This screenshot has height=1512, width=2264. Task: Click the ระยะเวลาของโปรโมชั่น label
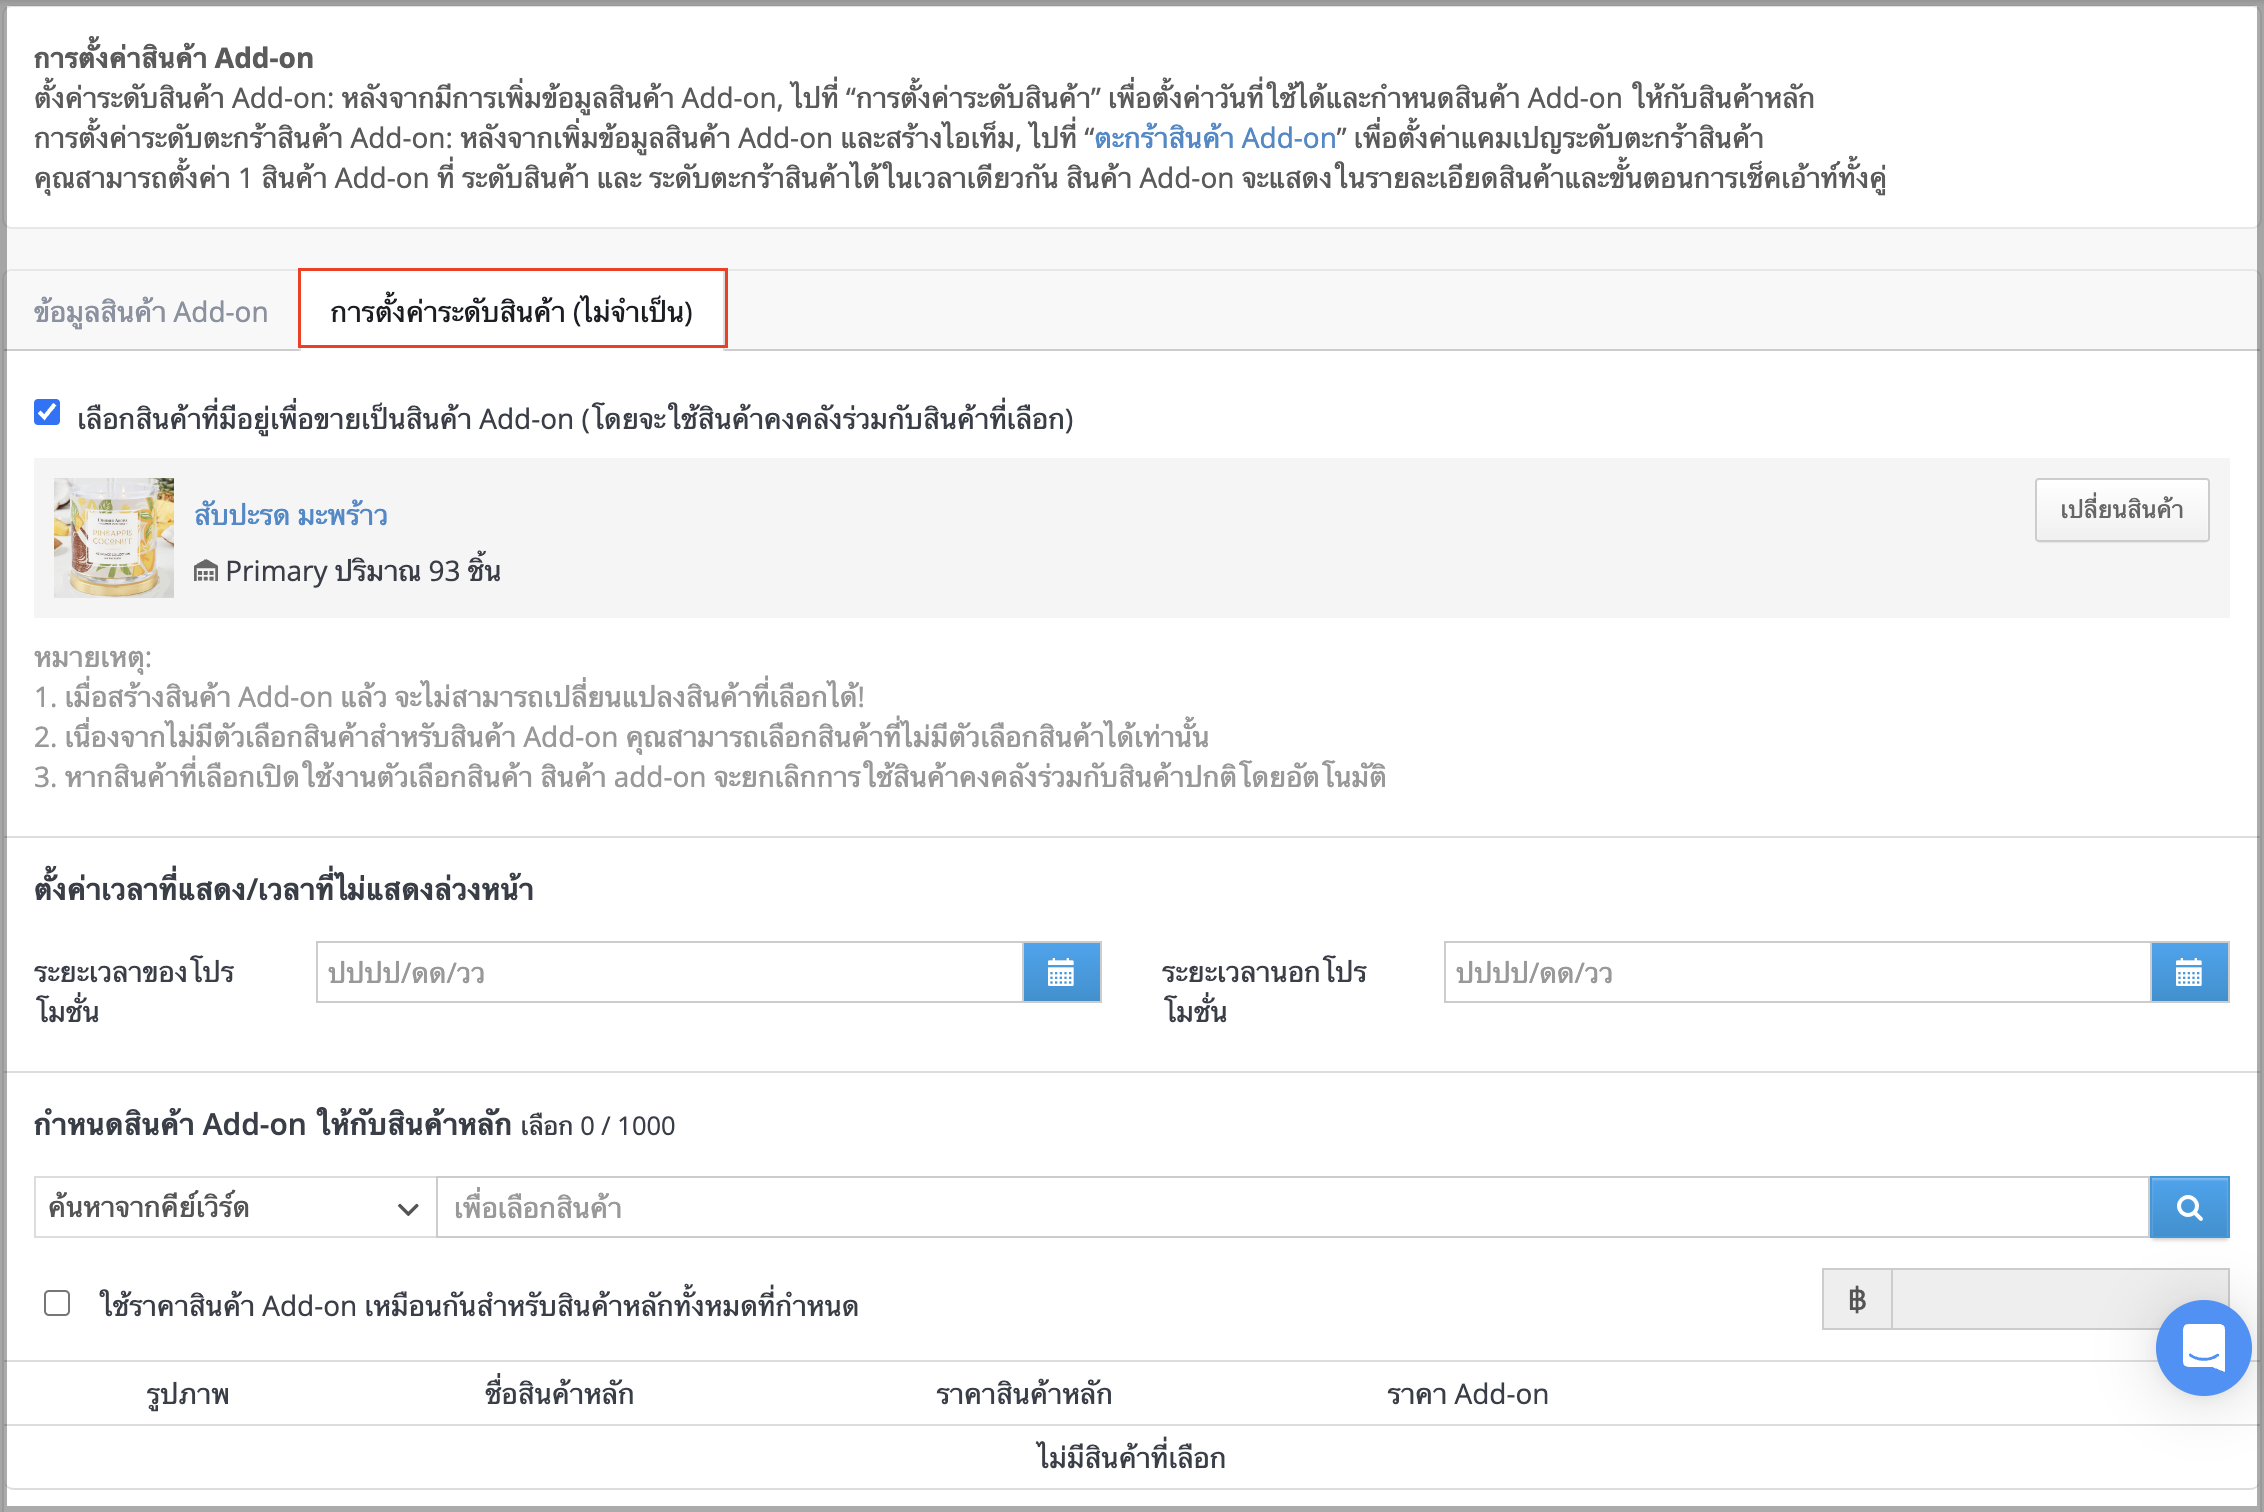[x=134, y=991]
